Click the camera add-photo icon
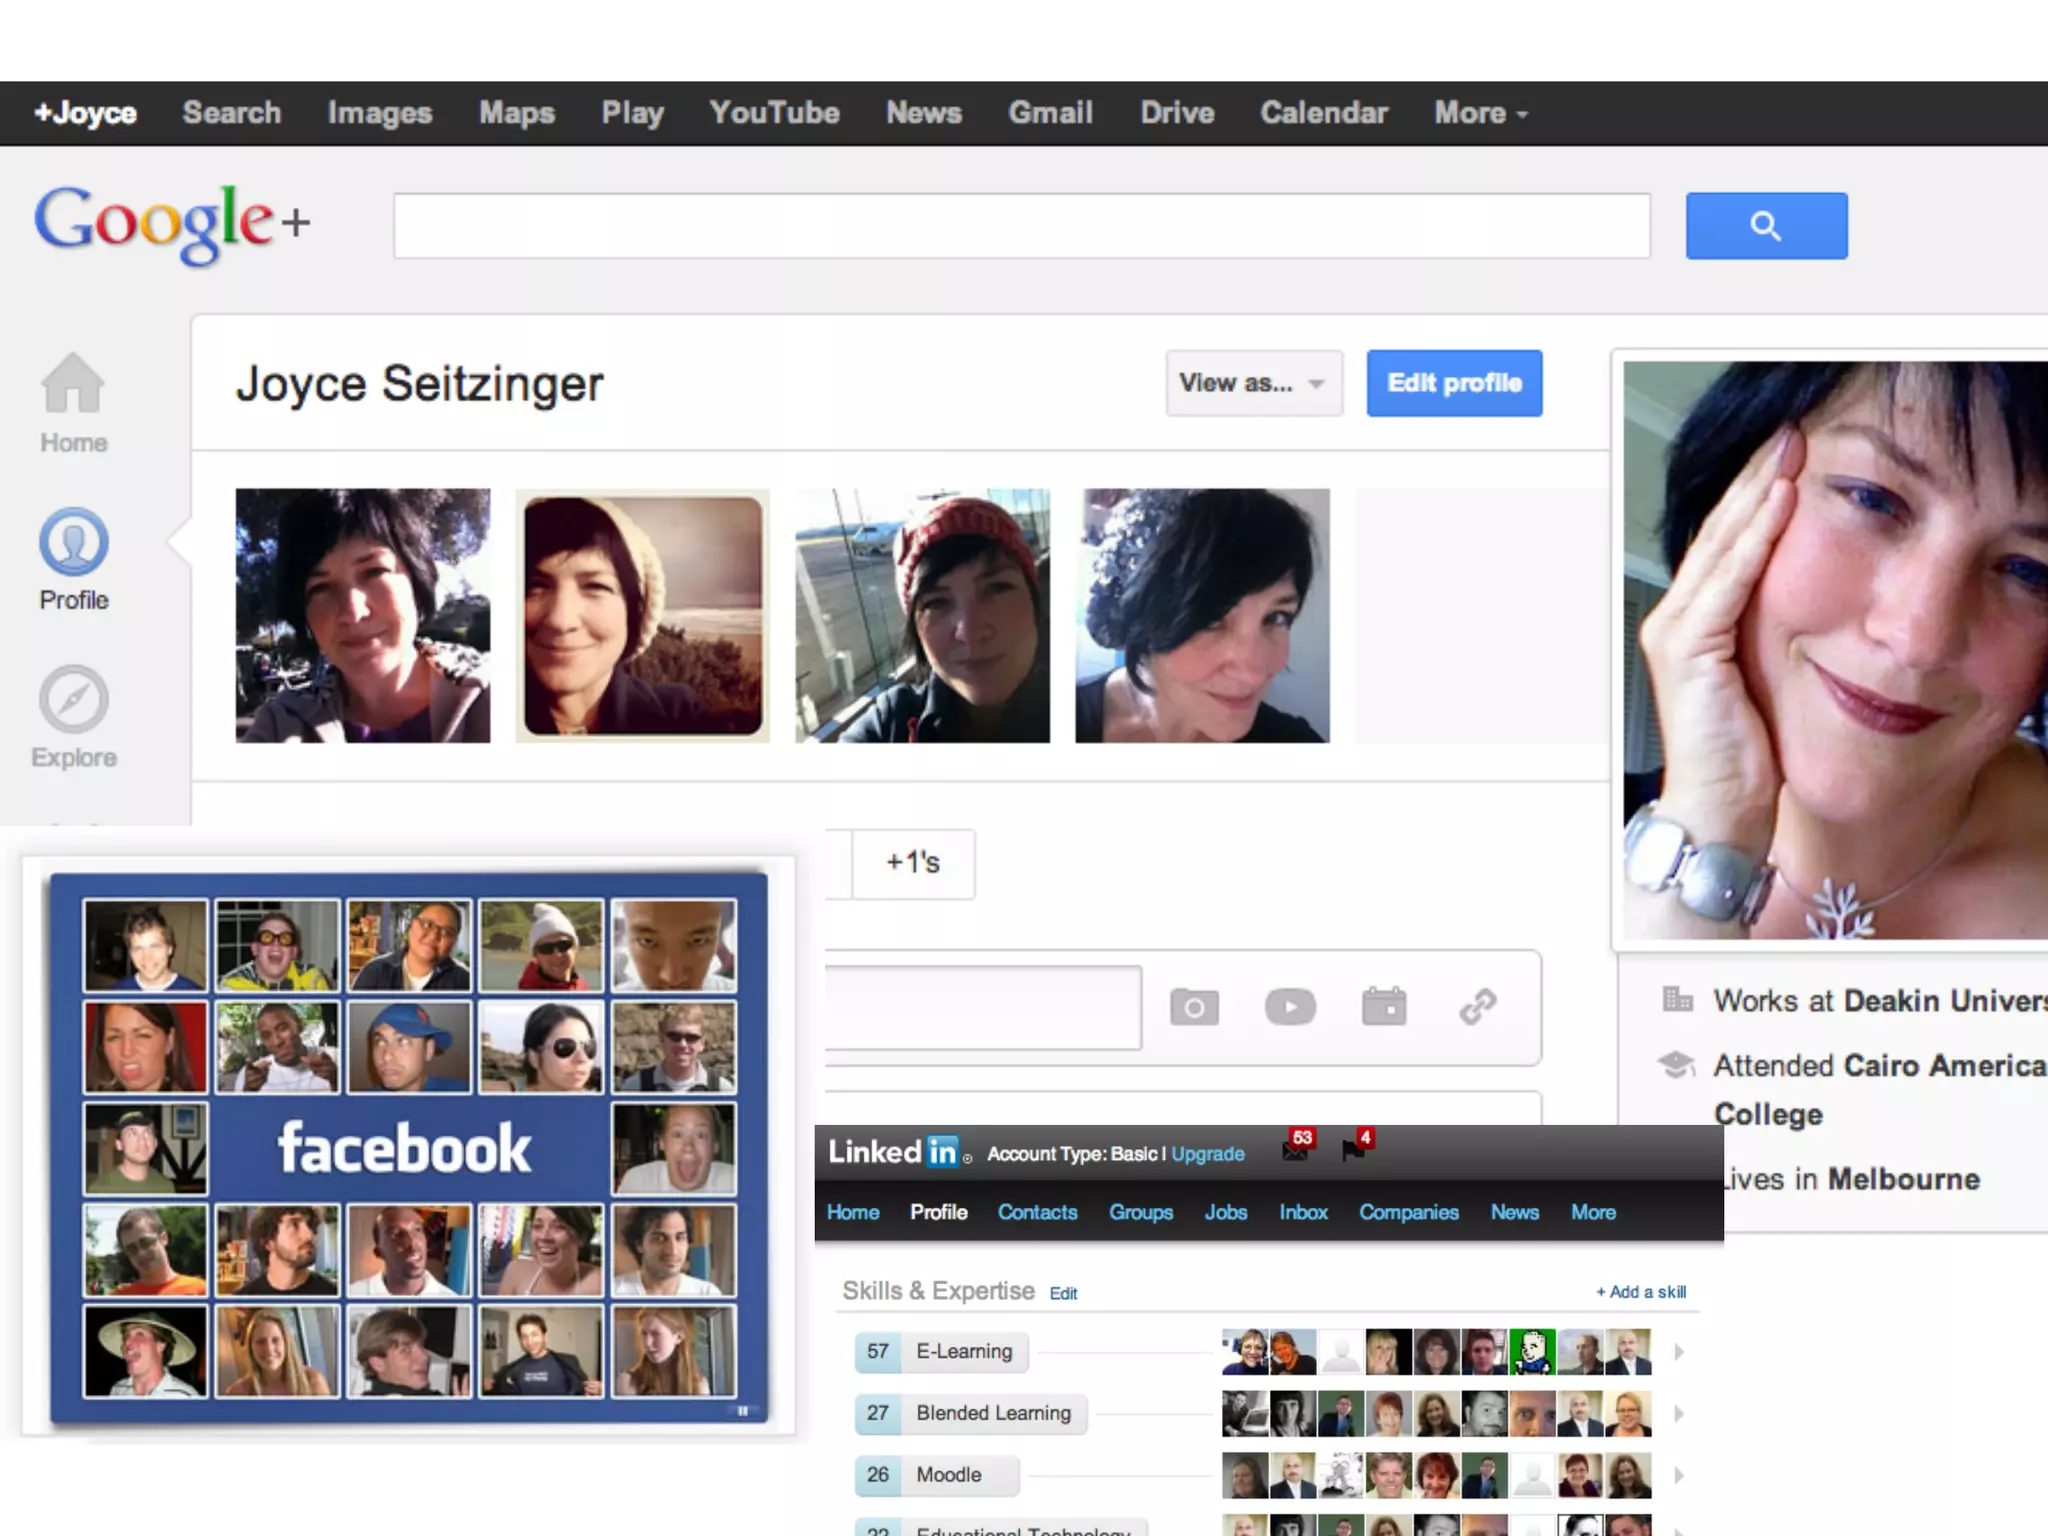 click(1194, 1007)
